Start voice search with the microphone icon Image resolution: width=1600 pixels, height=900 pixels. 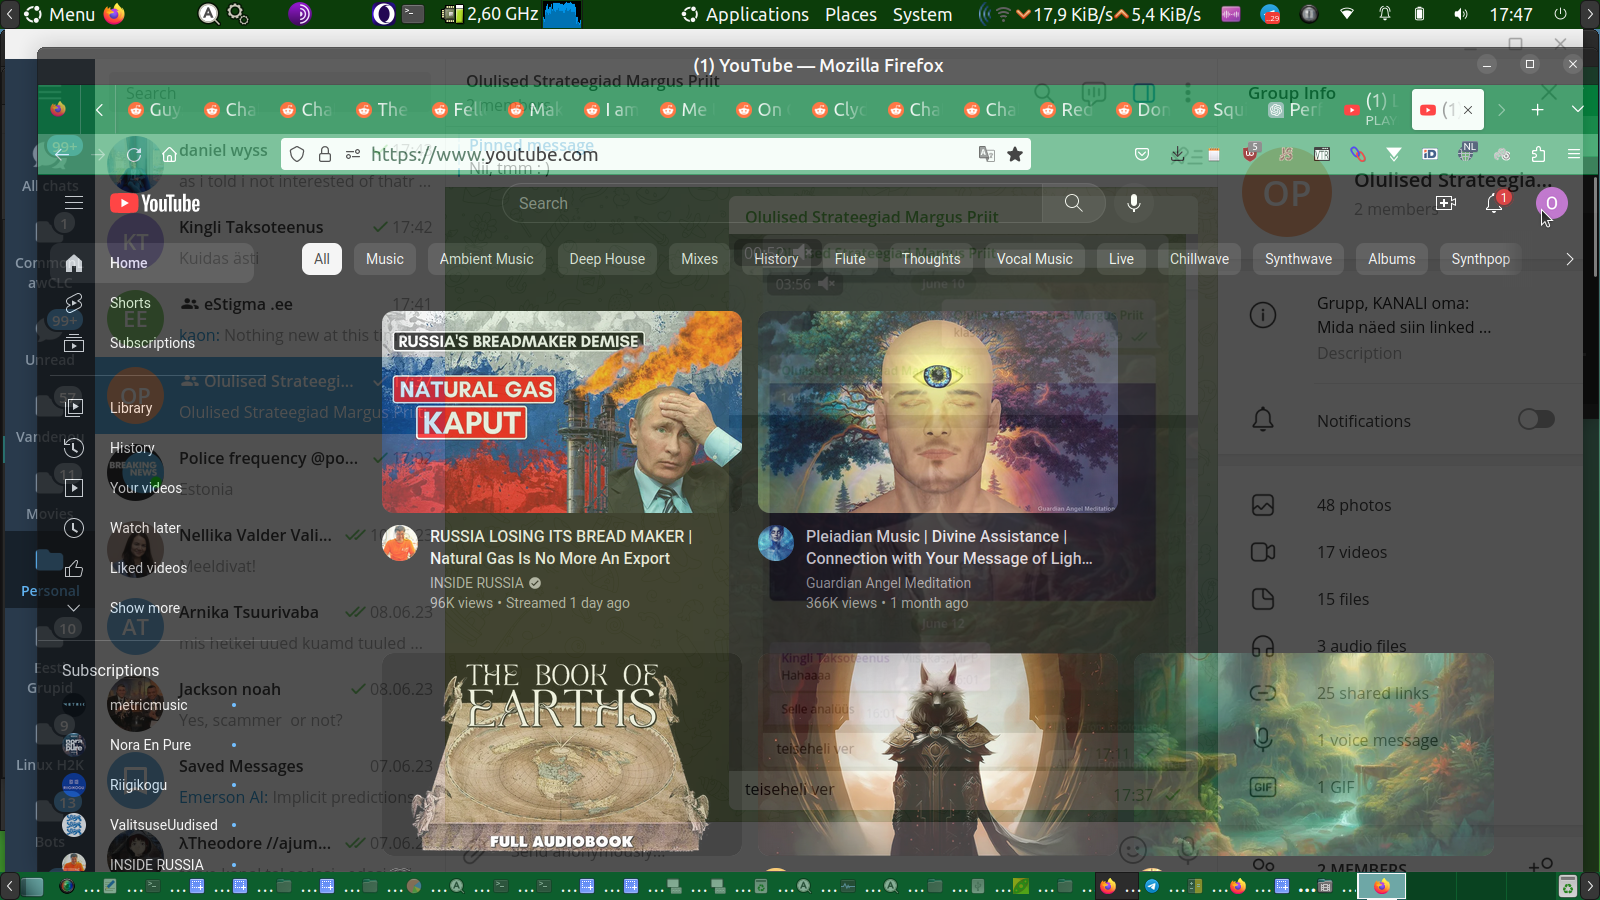[x=1134, y=203]
